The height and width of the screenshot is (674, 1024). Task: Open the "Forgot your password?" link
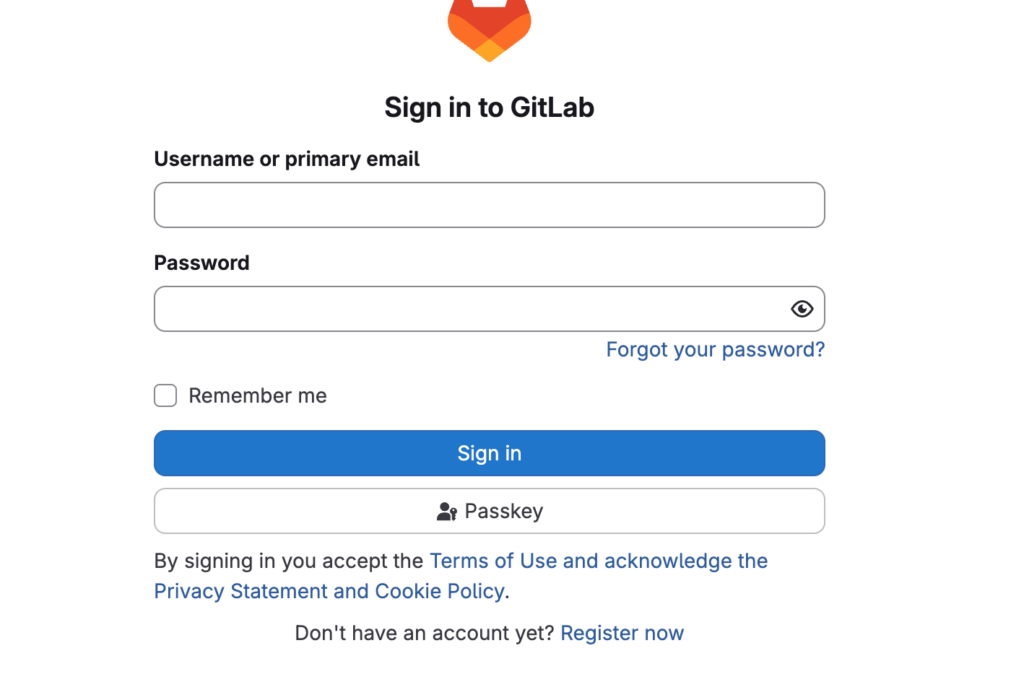715,350
